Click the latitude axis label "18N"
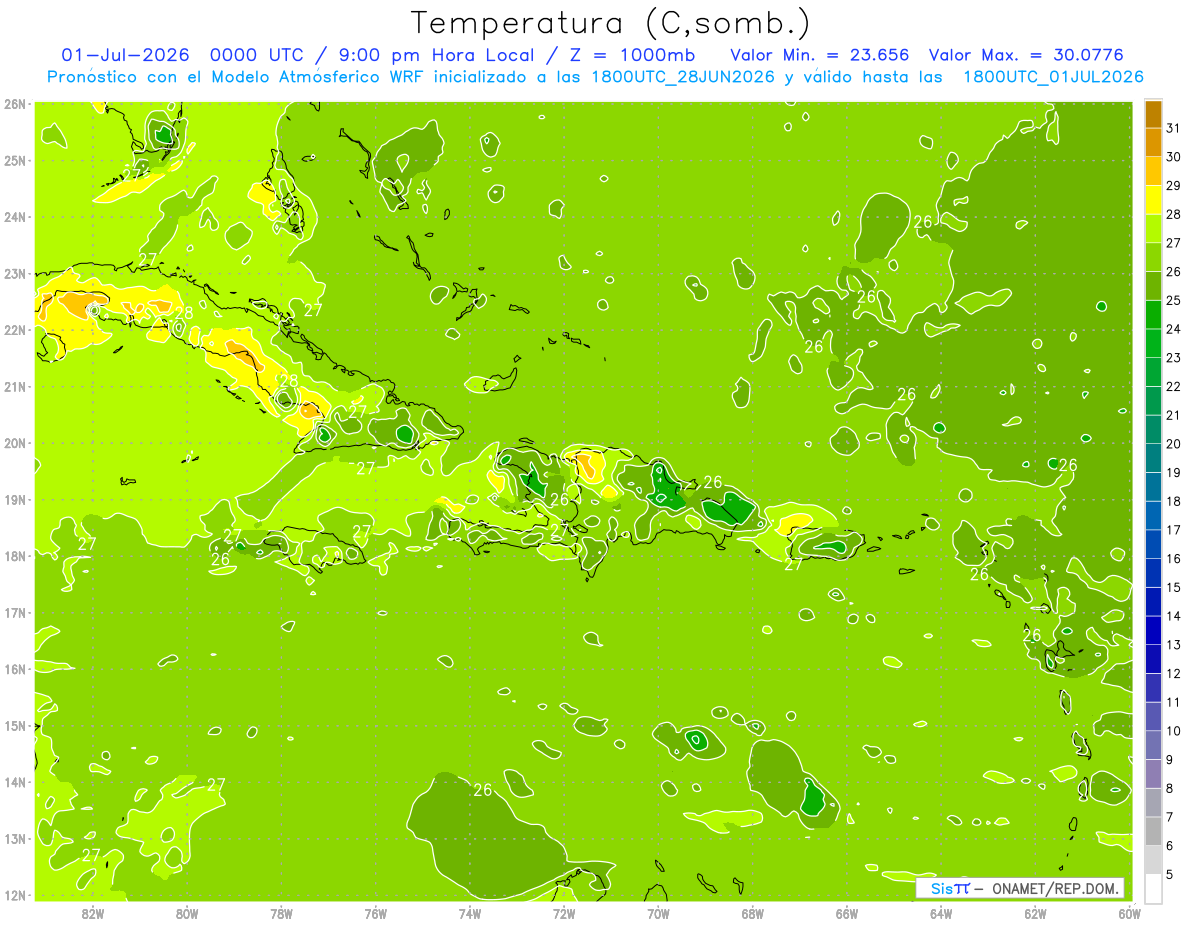This screenshot has width=1200, height=927. click(x=15, y=556)
